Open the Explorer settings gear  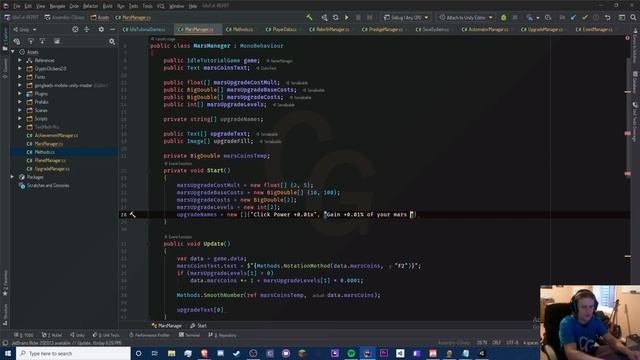101,29
